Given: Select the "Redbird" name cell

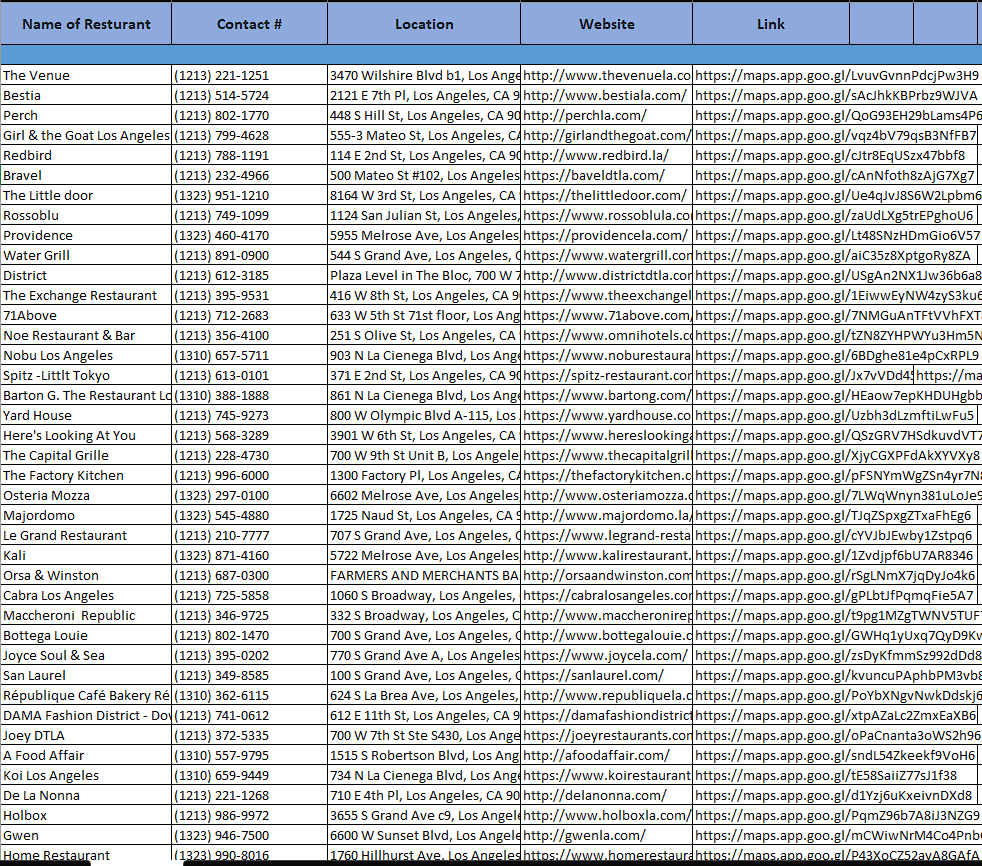Looking at the screenshot, I should (x=86, y=155).
